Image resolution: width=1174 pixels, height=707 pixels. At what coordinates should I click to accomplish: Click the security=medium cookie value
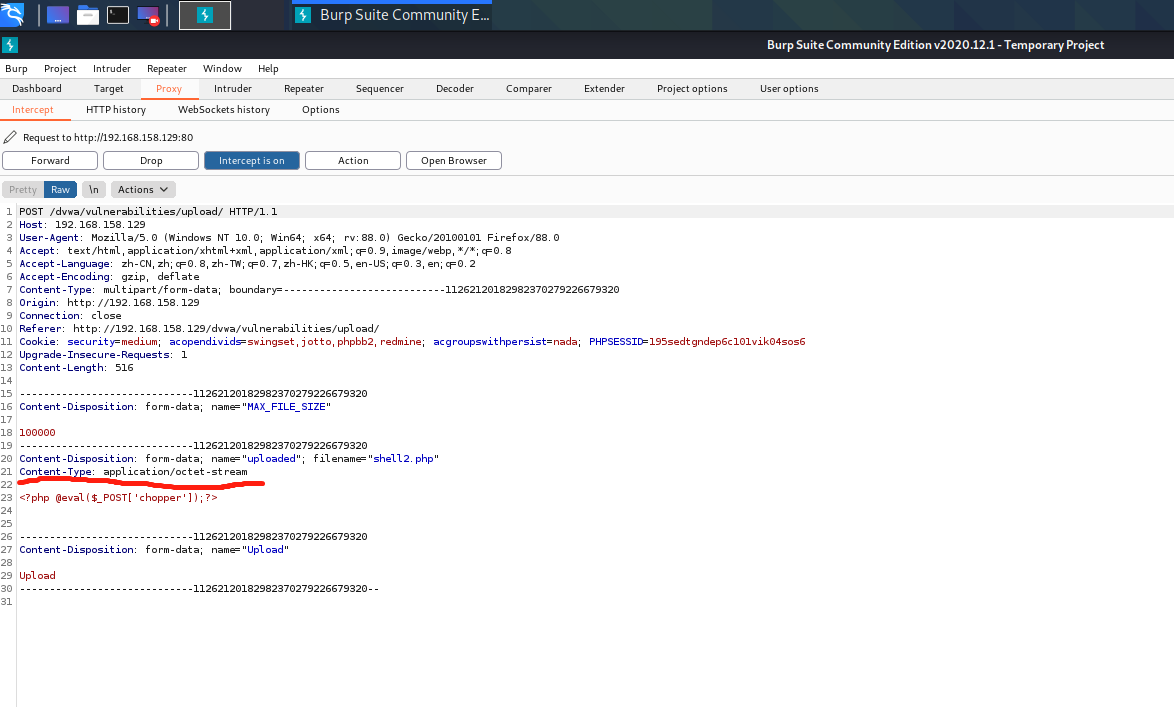[112, 342]
